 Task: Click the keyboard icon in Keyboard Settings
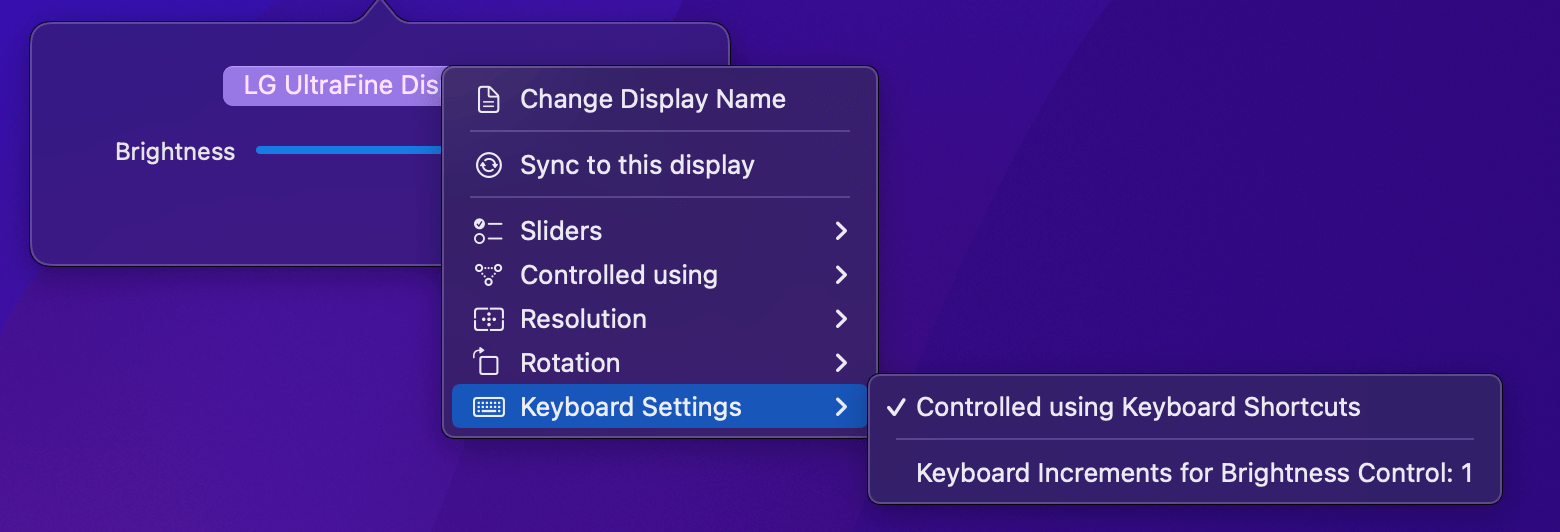click(x=488, y=407)
